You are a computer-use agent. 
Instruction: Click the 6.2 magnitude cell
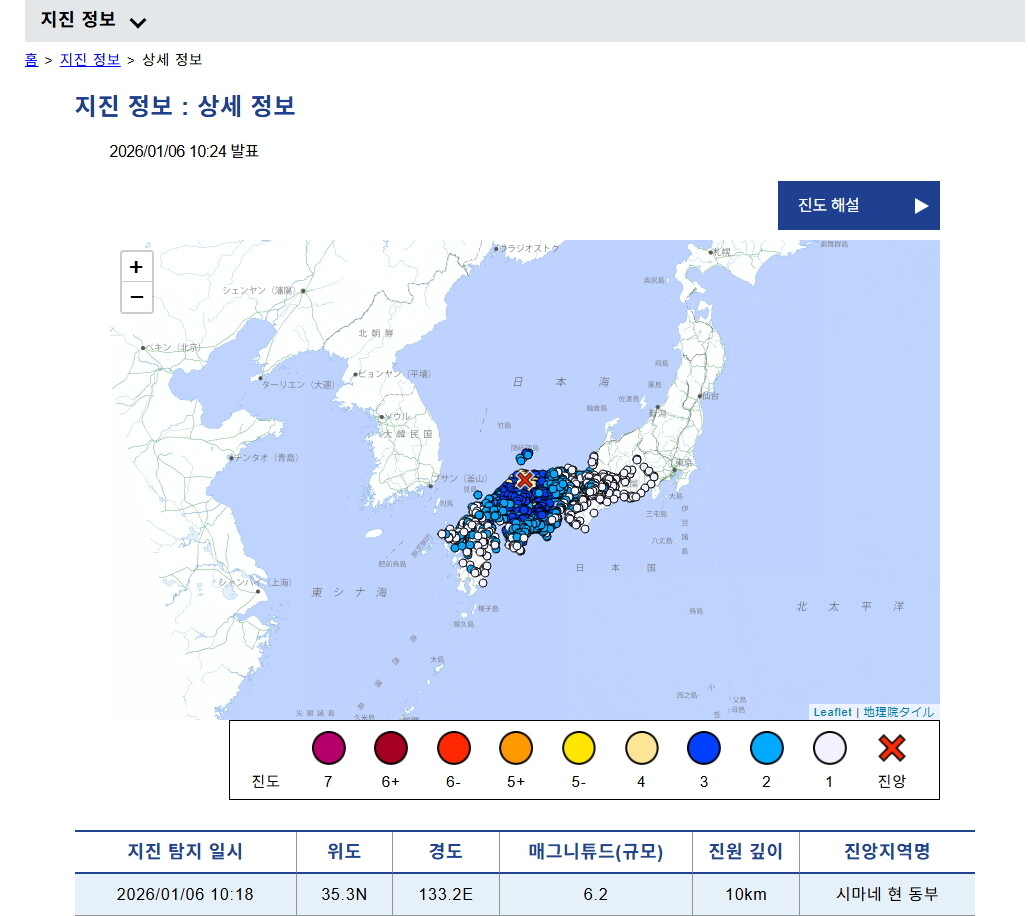tap(596, 894)
